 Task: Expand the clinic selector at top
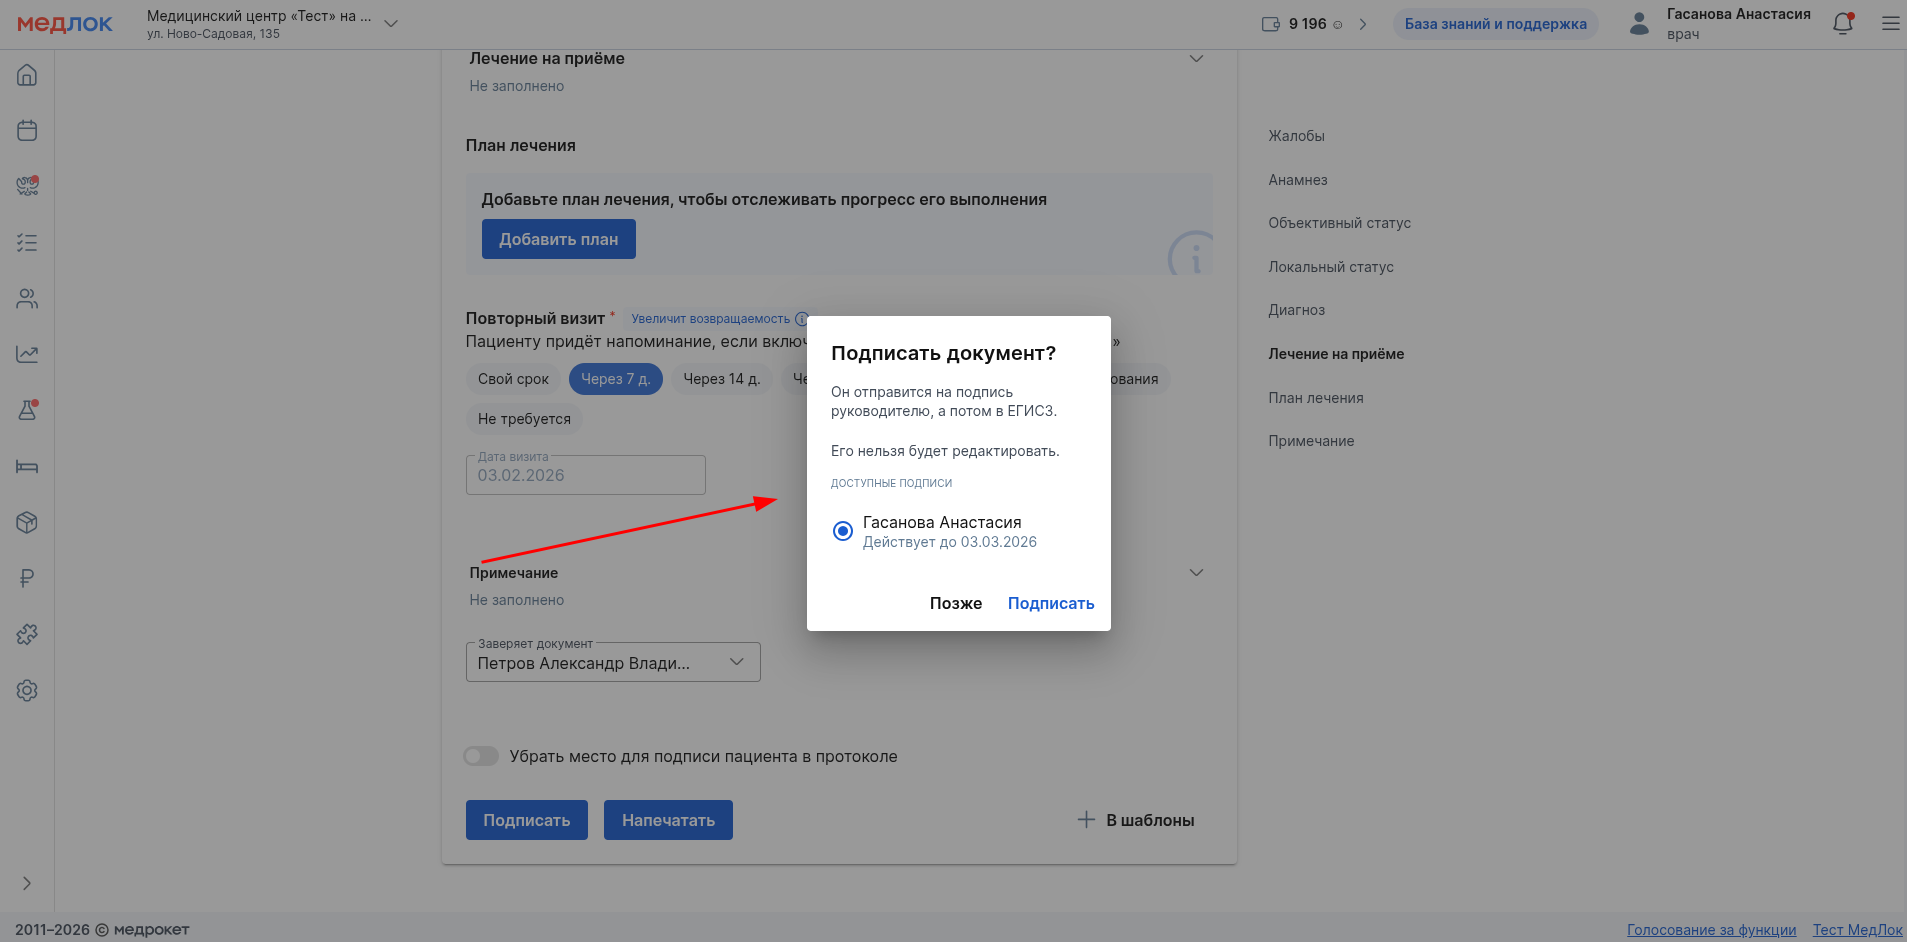[391, 23]
